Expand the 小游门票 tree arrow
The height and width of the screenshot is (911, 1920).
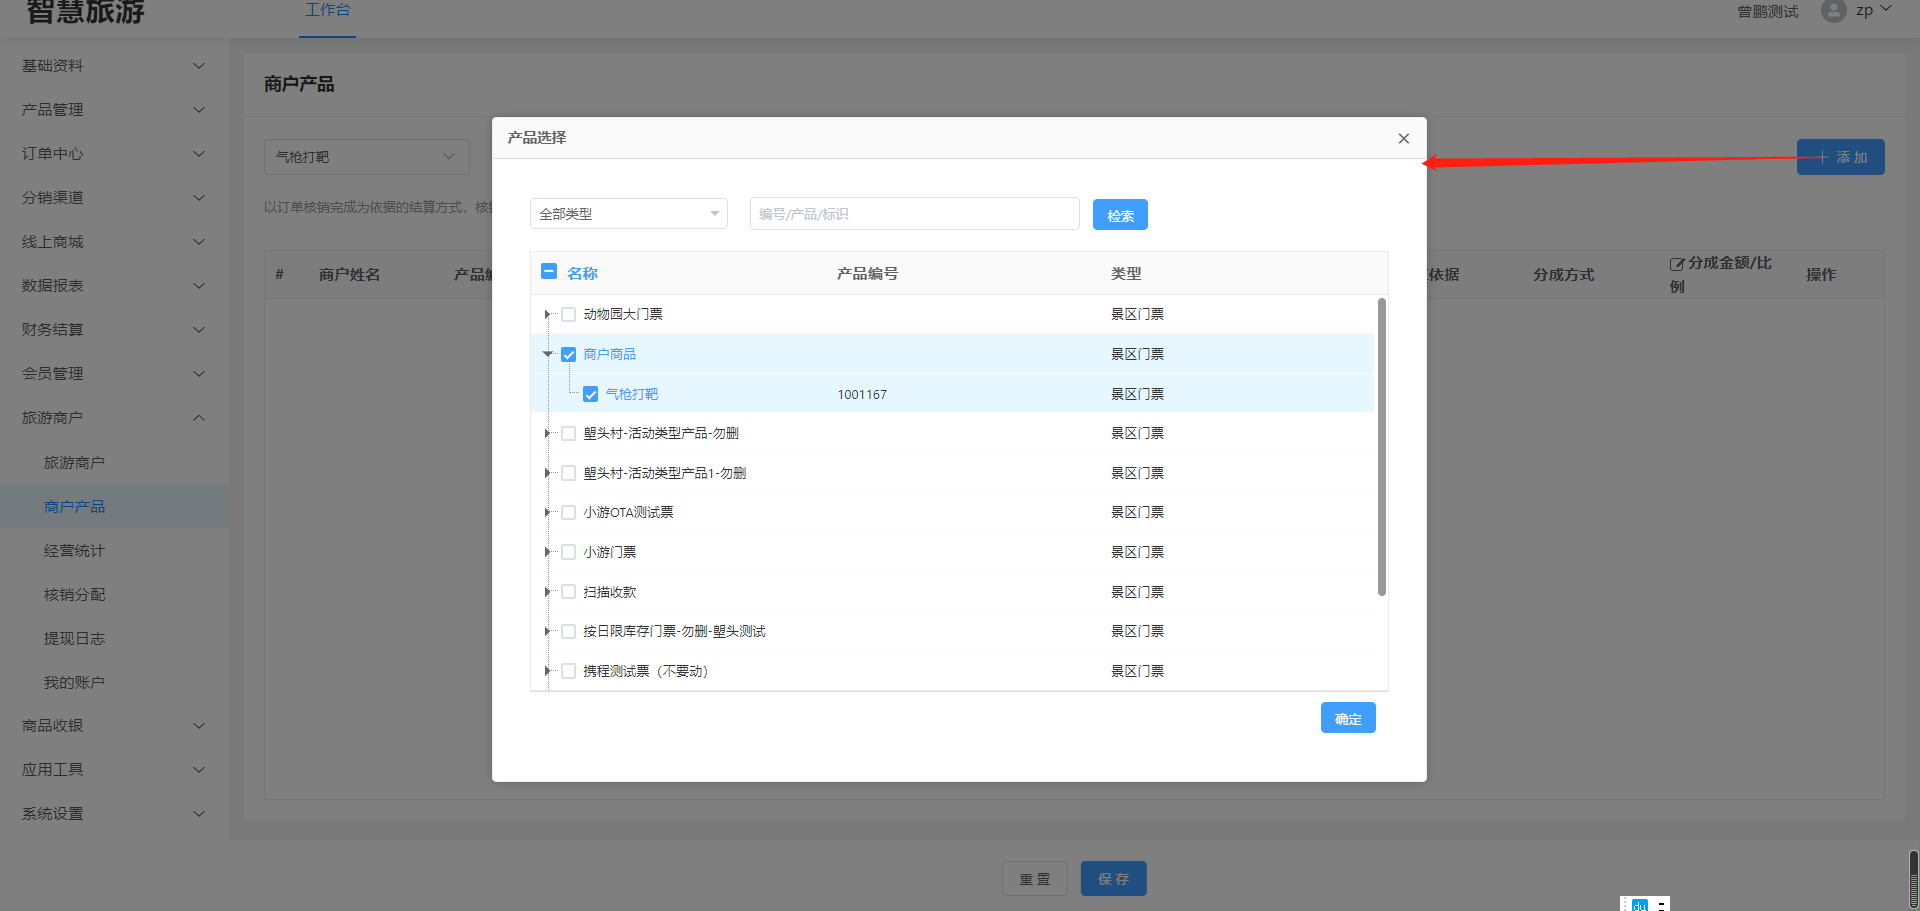(547, 552)
